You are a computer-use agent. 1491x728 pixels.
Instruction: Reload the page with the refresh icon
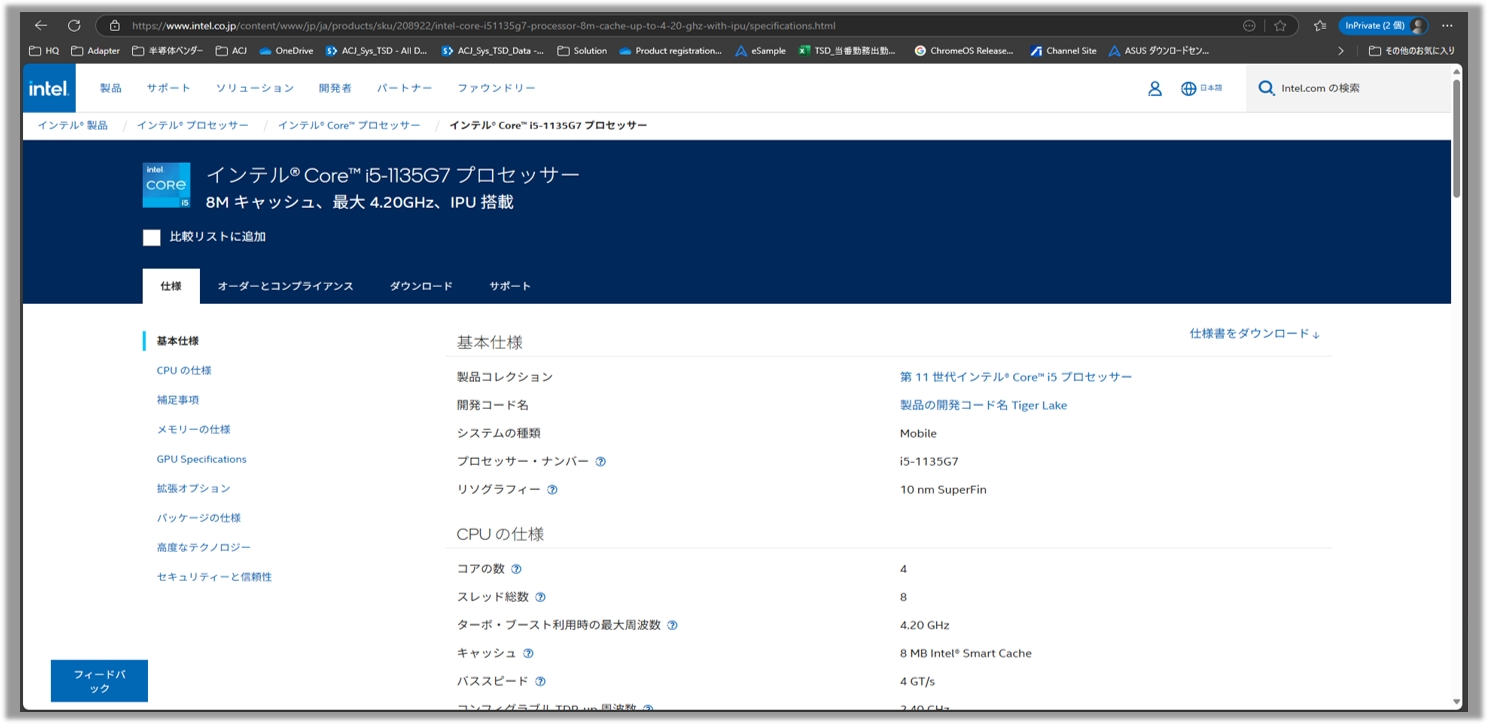tap(74, 25)
